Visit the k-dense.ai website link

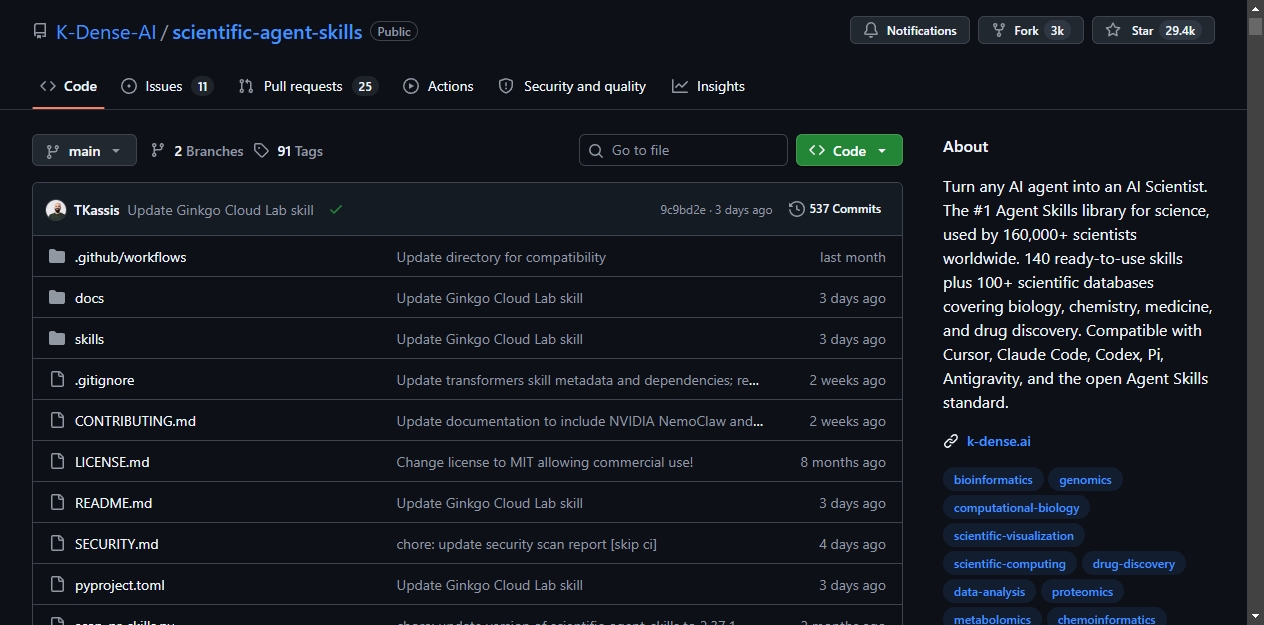pos(998,441)
